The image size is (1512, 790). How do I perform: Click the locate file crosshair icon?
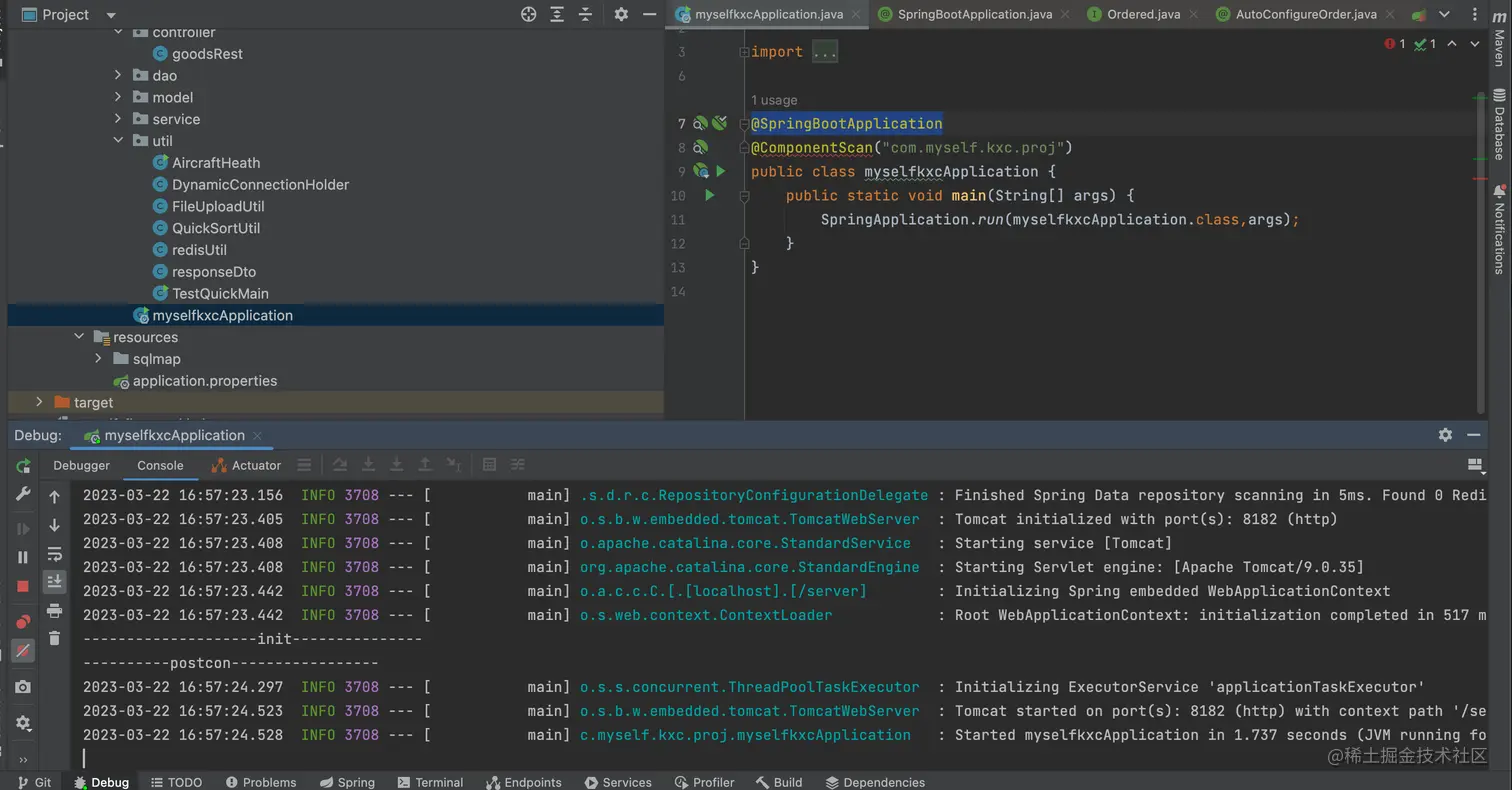(x=529, y=14)
